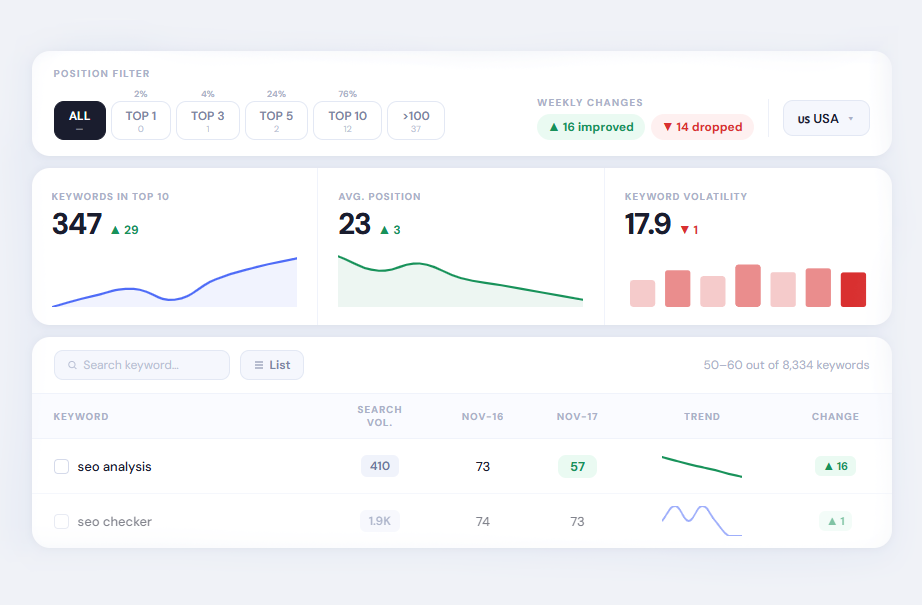
Task: Tick the seo analysis checkbox
Action: point(62,466)
